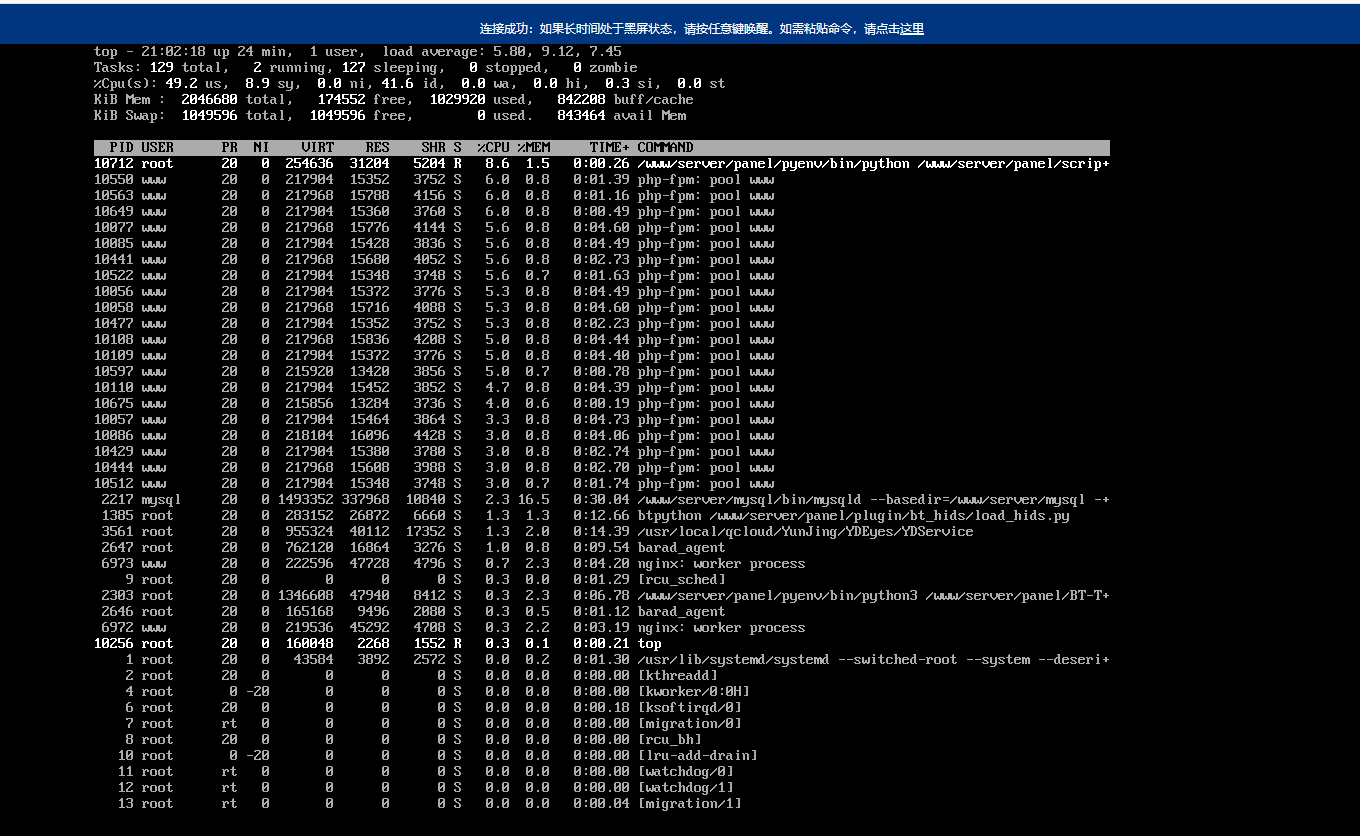This screenshot has height=836, width=1360.
Task: Click PID 10086 in the process list
Action: point(113,435)
